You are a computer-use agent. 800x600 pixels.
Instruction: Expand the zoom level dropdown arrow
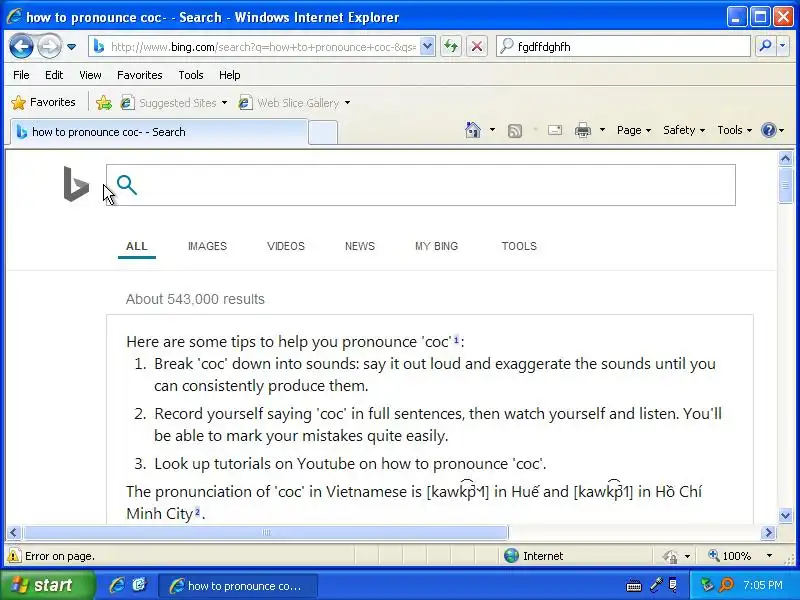769,556
